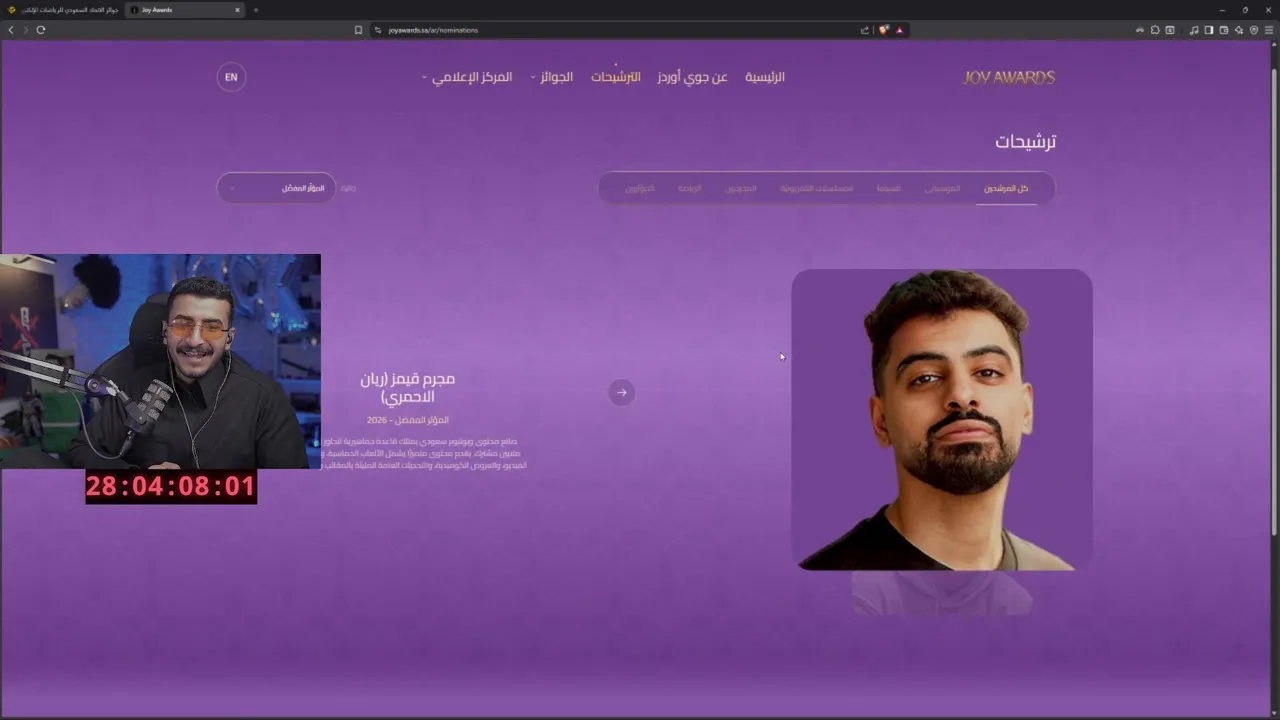
Task: Open the Brave Wallet icon
Action: (x=1224, y=30)
